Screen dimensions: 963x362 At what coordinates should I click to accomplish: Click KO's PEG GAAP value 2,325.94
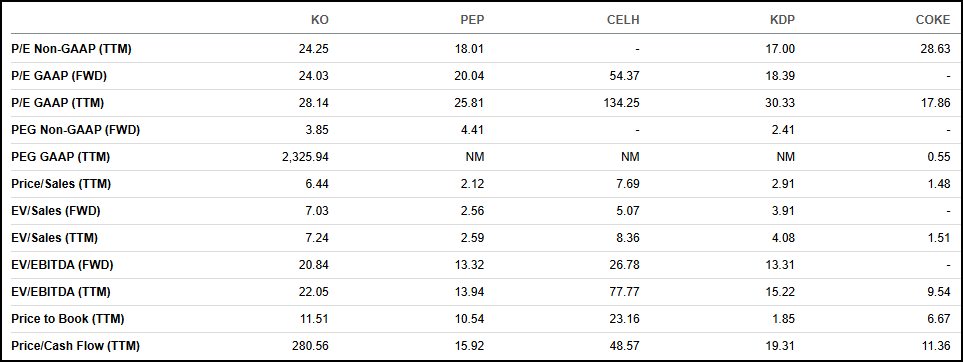(305, 157)
